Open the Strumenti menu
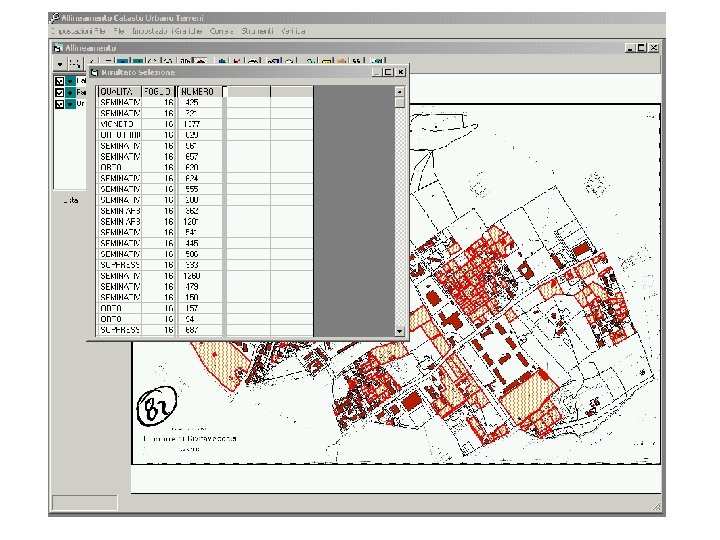Screen dimensions: 720x540 click(257, 31)
